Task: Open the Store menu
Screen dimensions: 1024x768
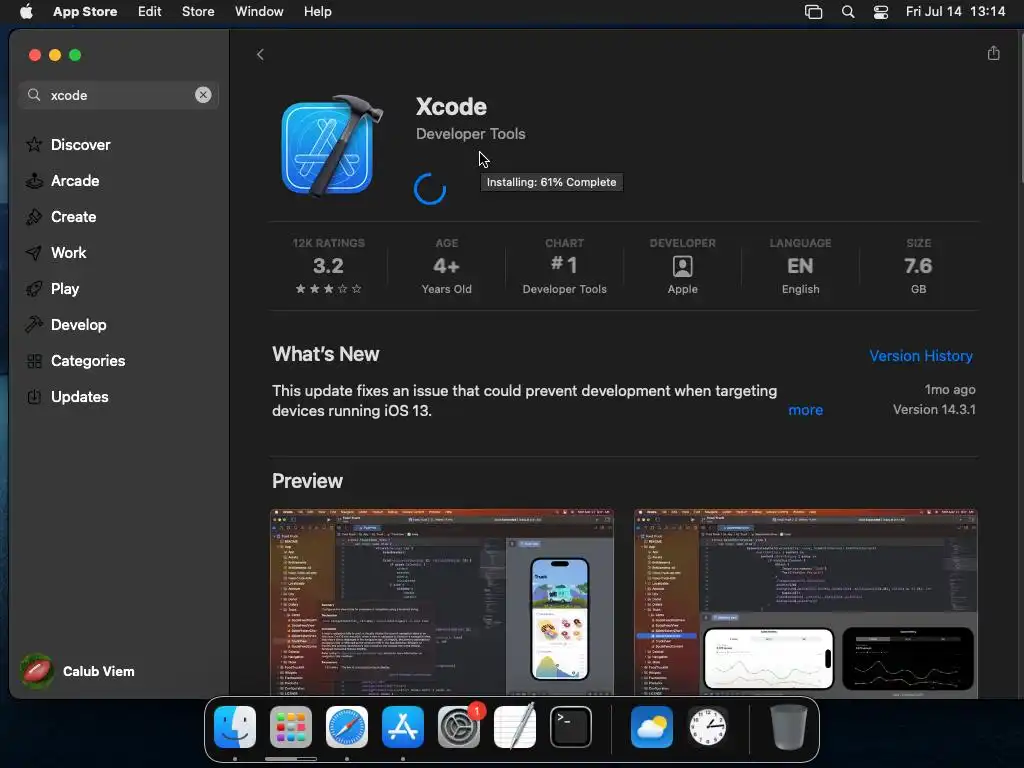Action: tap(198, 12)
